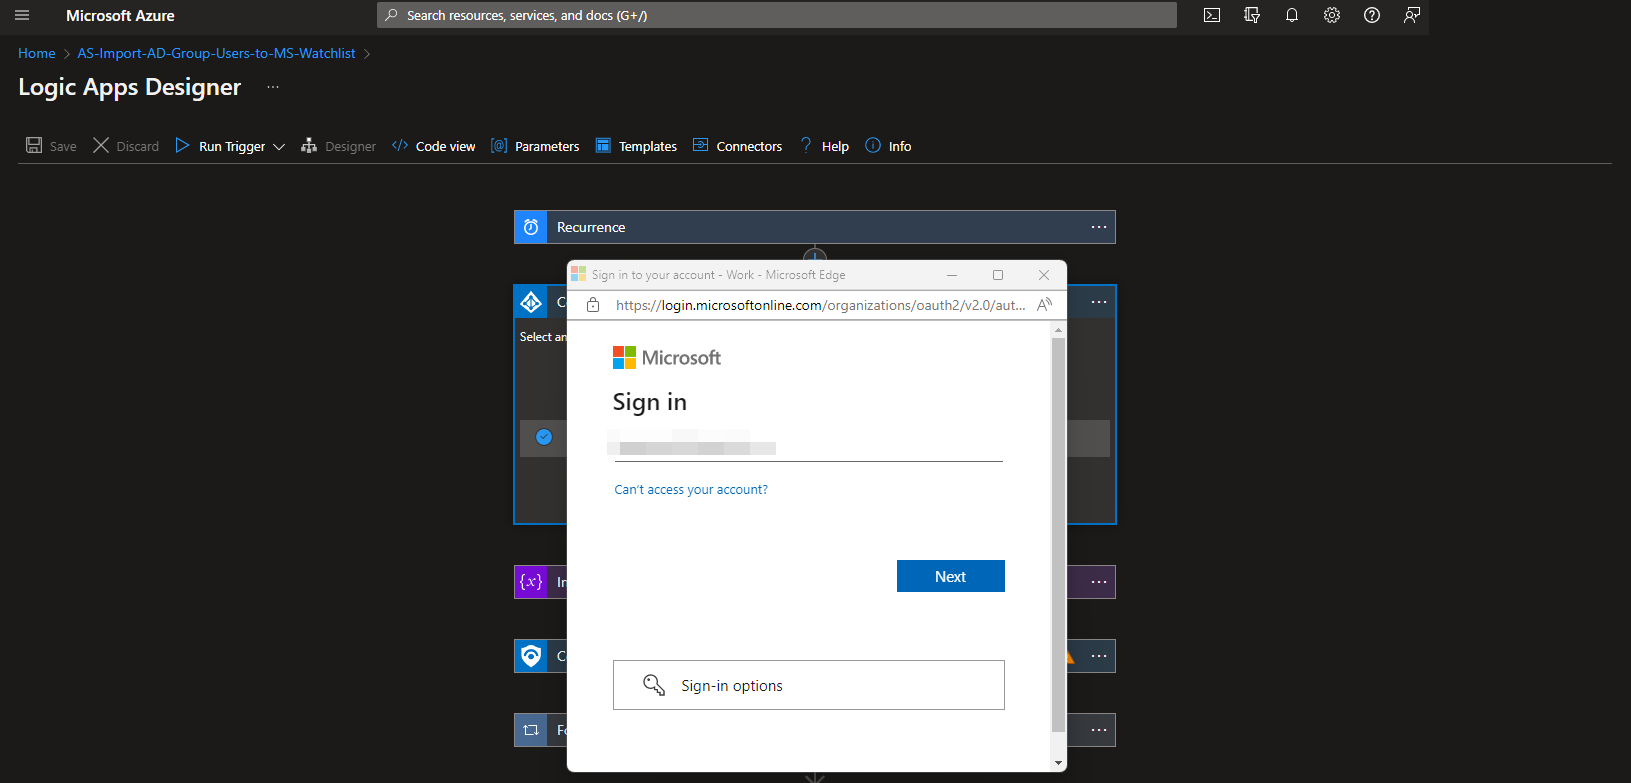Open portal settings gear

point(1332,15)
